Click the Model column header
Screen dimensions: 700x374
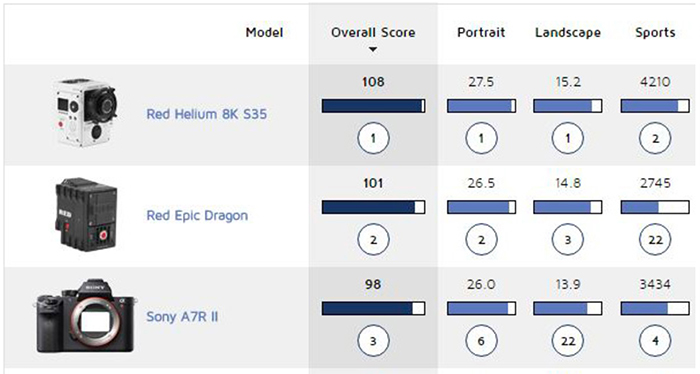tap(264, 33)
